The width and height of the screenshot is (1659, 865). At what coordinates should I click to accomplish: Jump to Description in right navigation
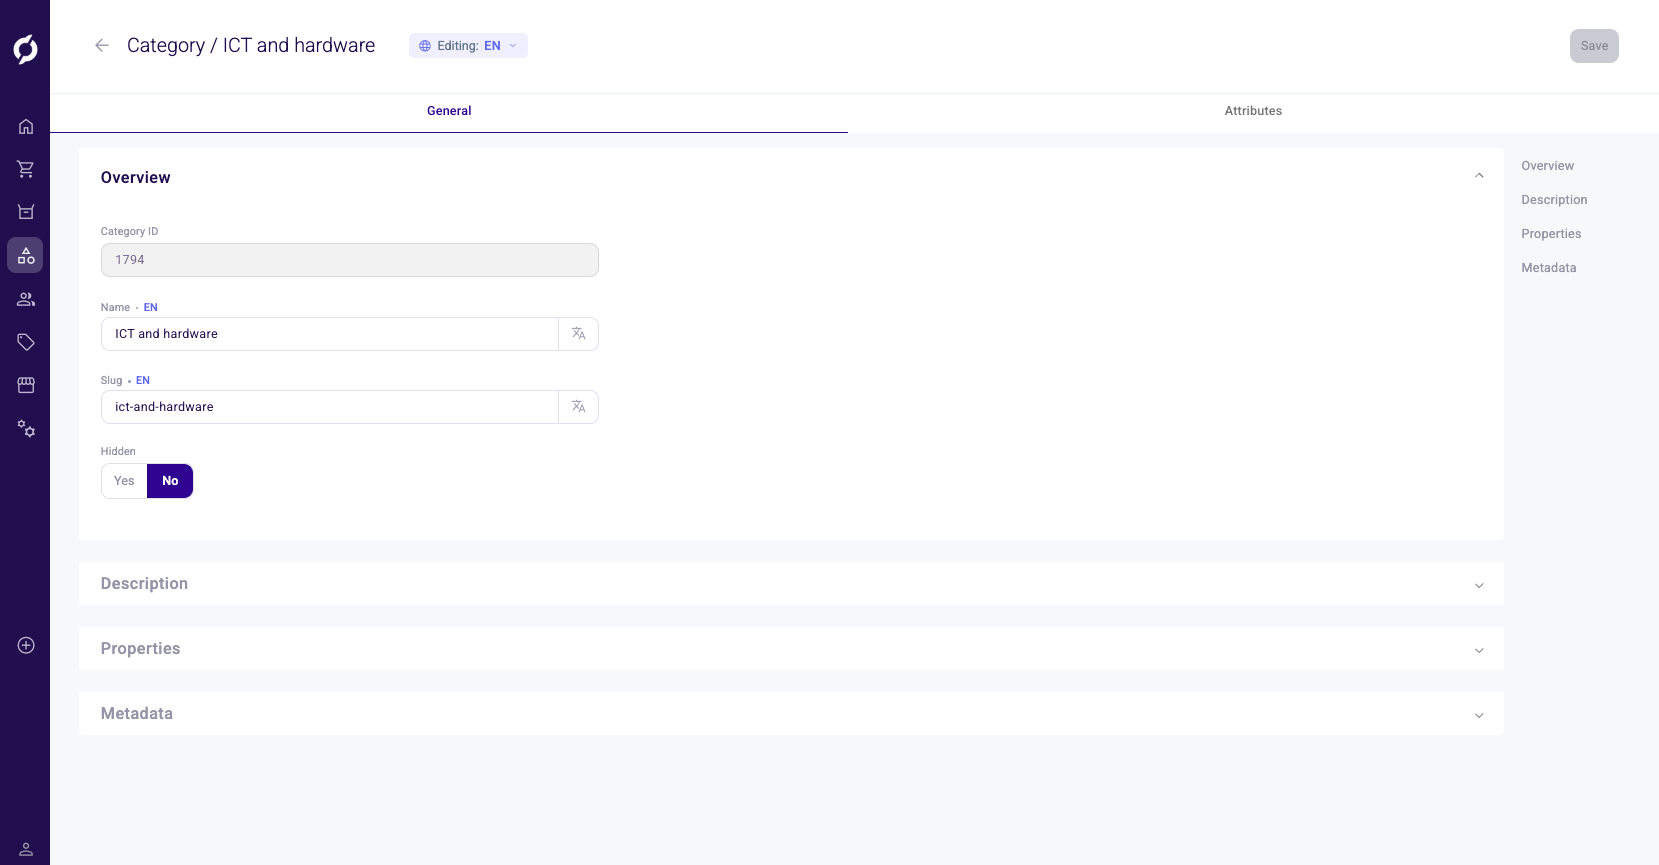point(1554,200)
